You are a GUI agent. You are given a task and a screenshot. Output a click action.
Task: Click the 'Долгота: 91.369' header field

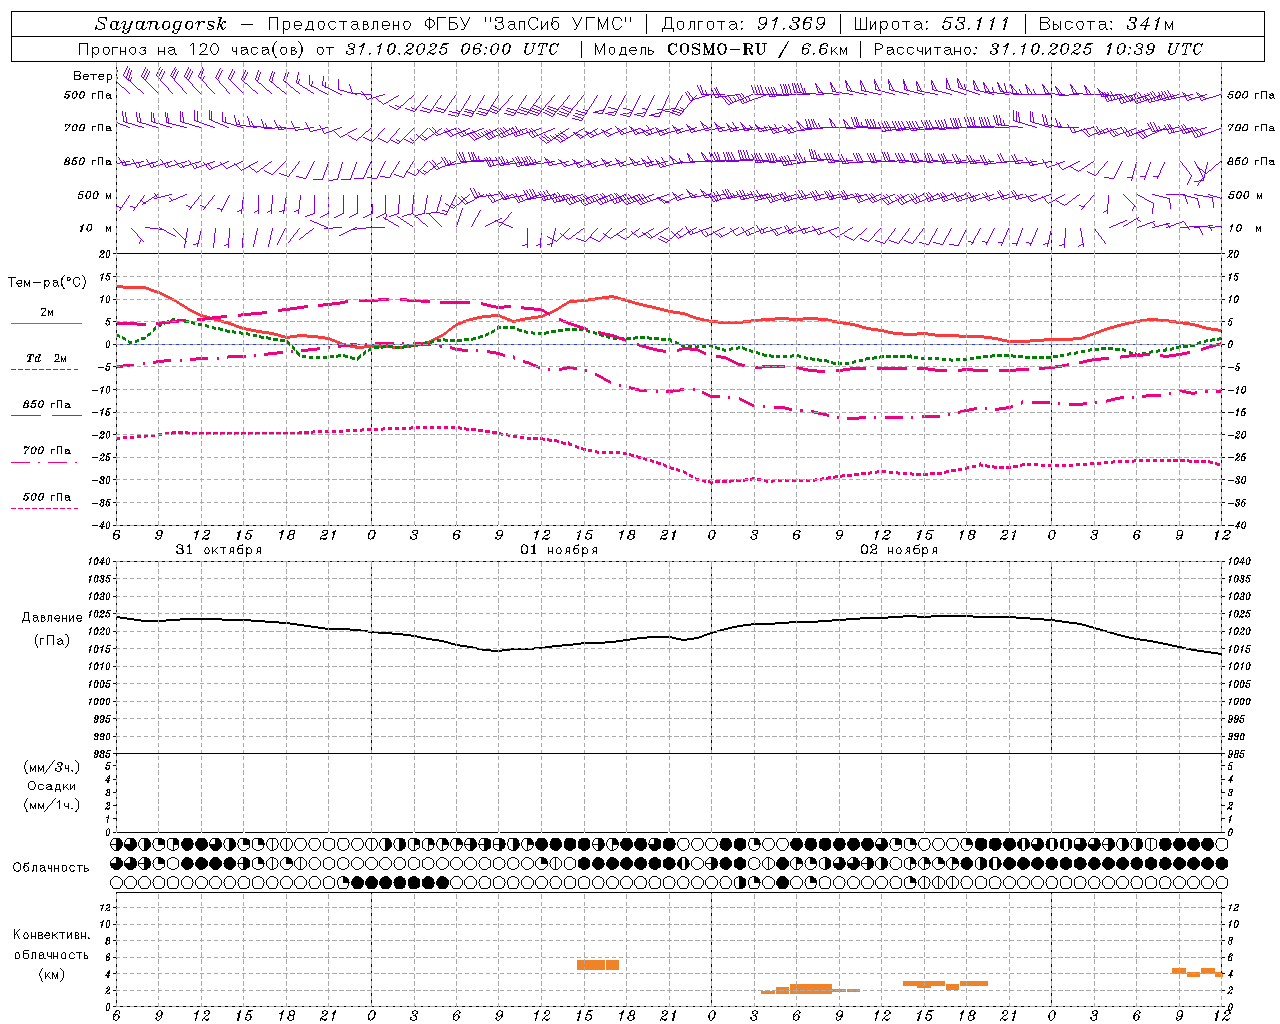[744, 24]
